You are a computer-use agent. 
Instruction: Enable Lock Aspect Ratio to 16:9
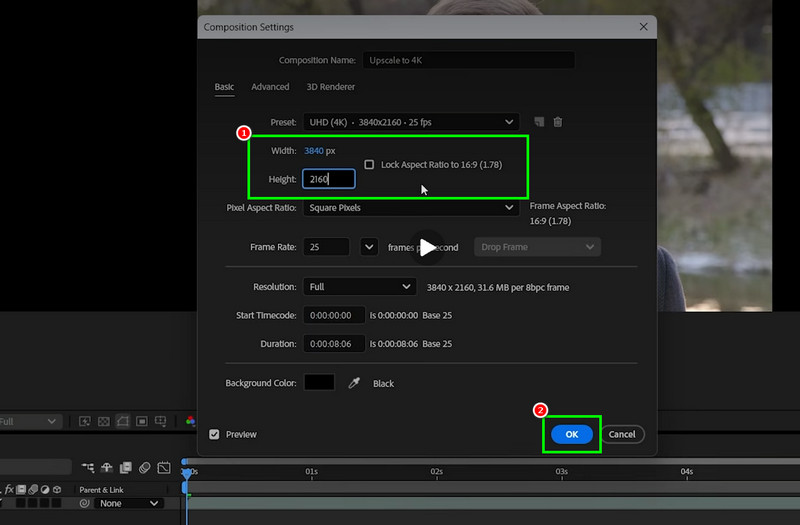(369, 164)
